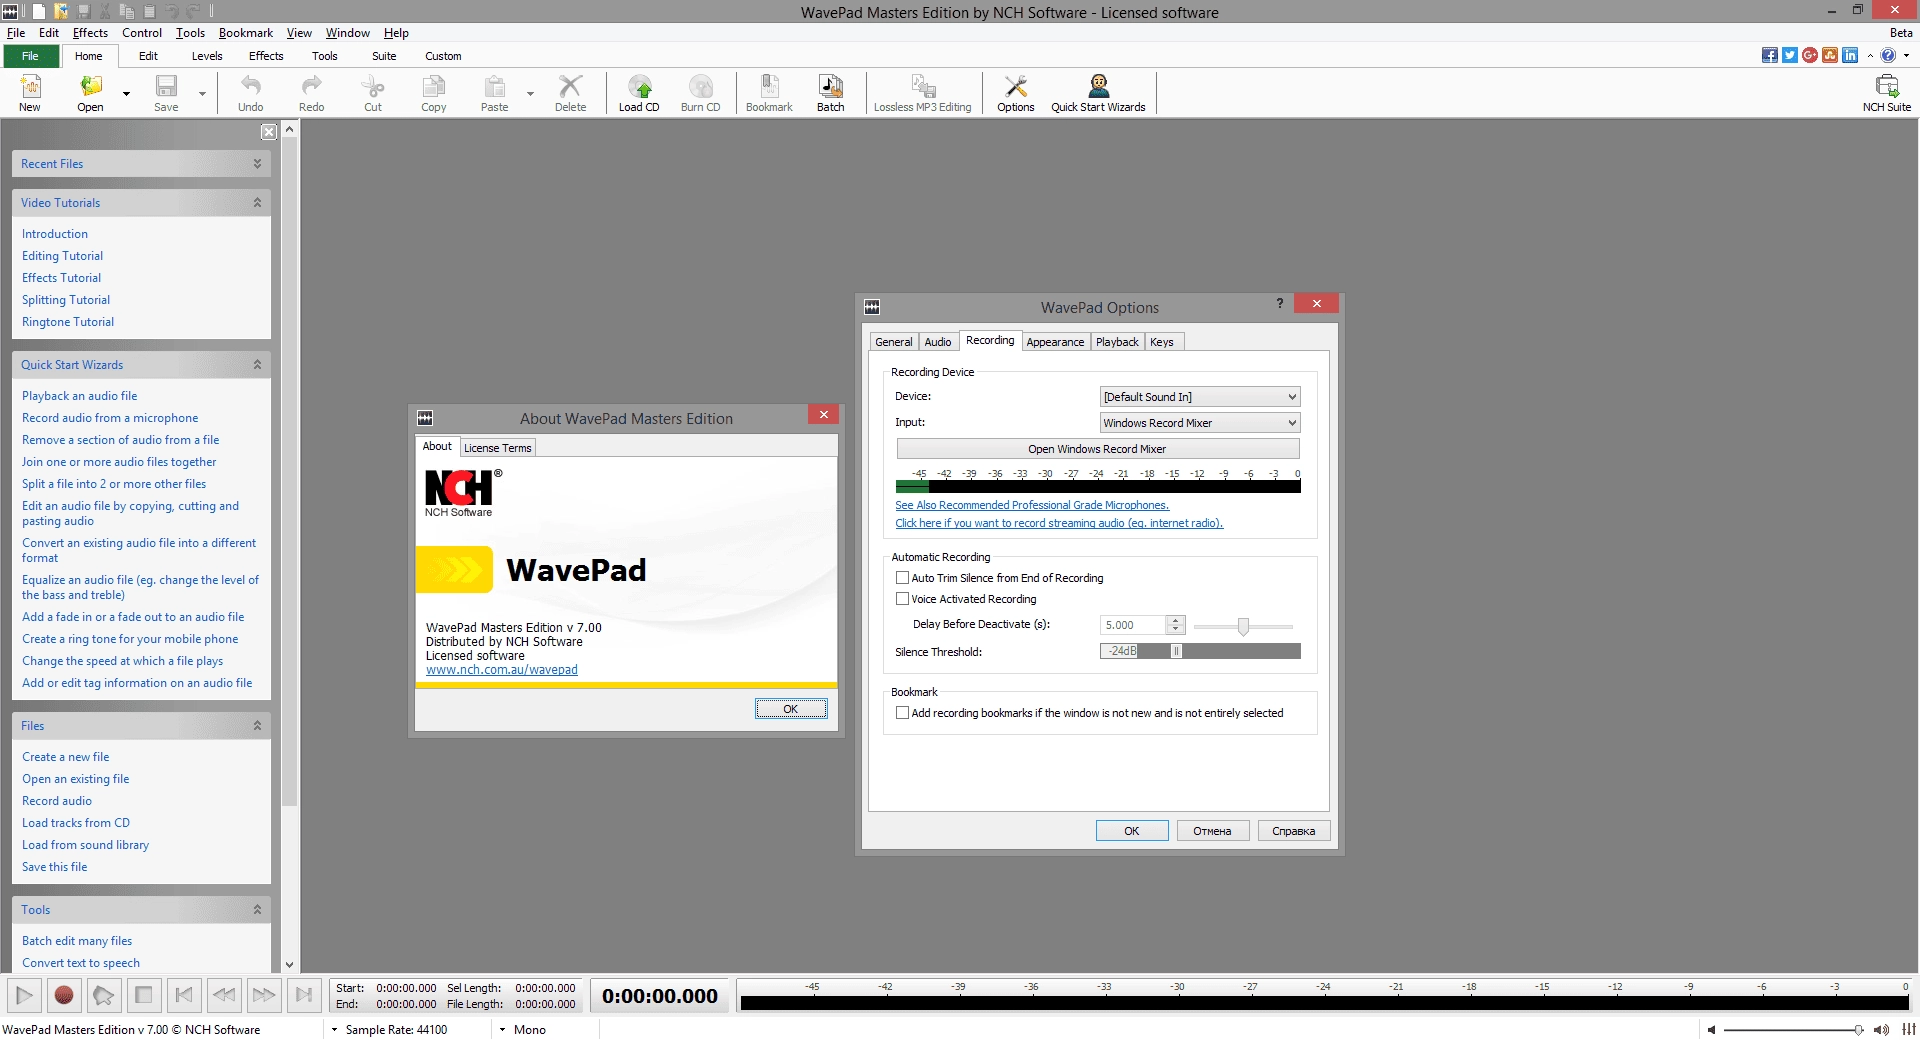The height and width of the screenshot is (1040, 1920).
Task: Collapse the Quick Start Wizards panel
Action: [x=257, y=365]
